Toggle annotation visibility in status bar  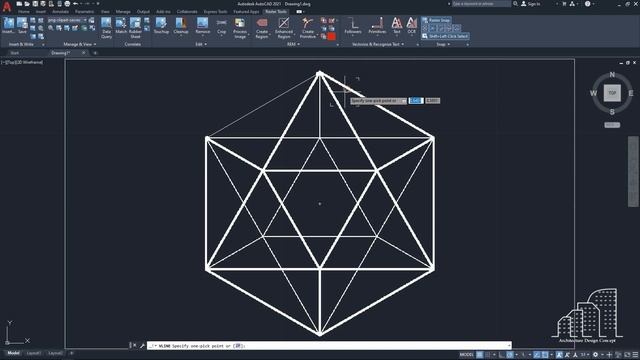click(560, 355)
